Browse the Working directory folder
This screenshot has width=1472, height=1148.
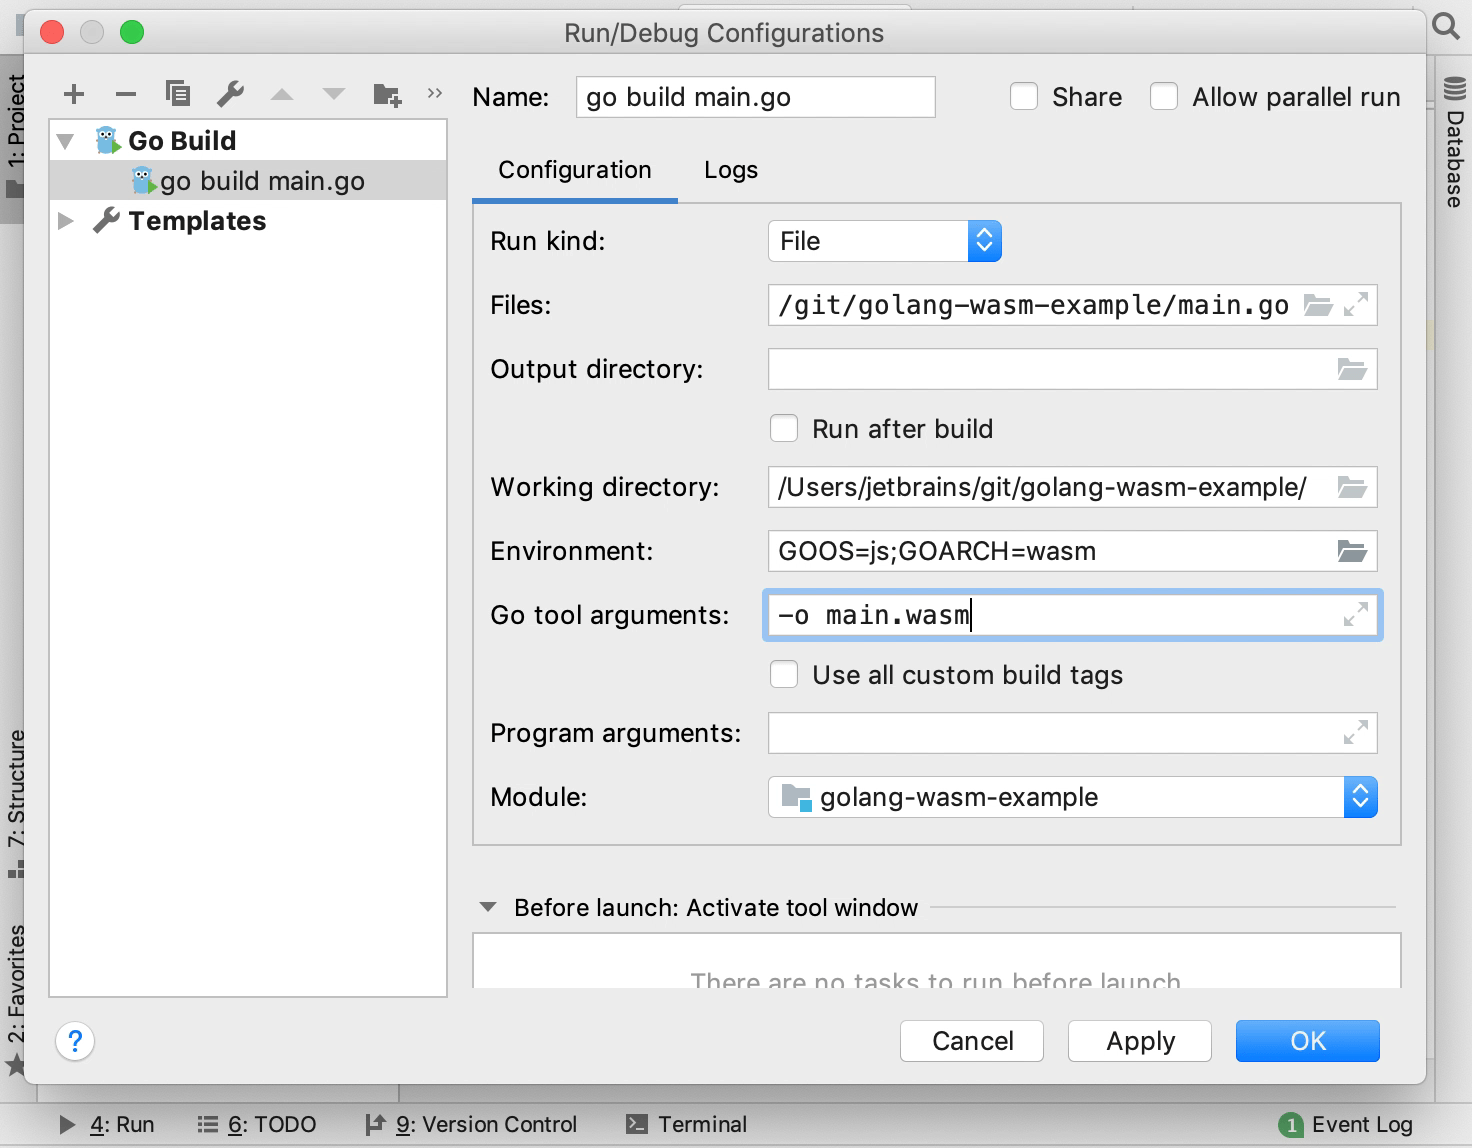pyautogui.click(x=1352, y=487)
